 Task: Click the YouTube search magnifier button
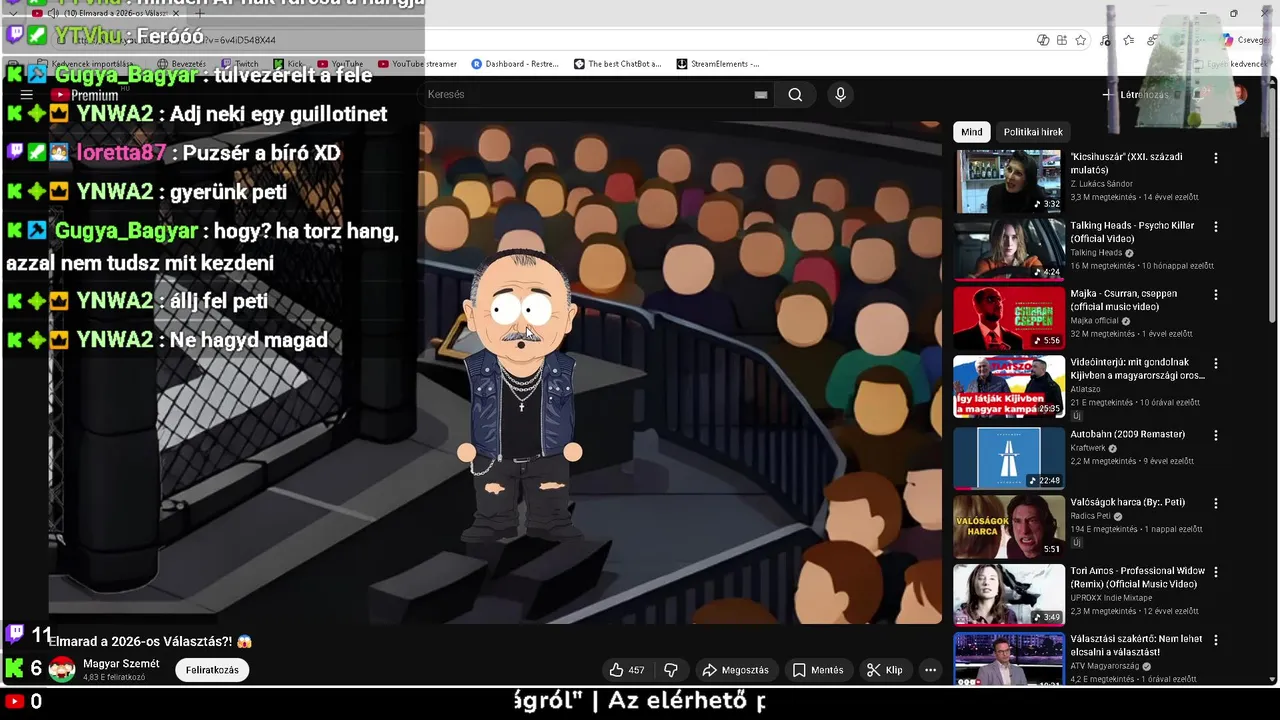[x=795, y=95]
